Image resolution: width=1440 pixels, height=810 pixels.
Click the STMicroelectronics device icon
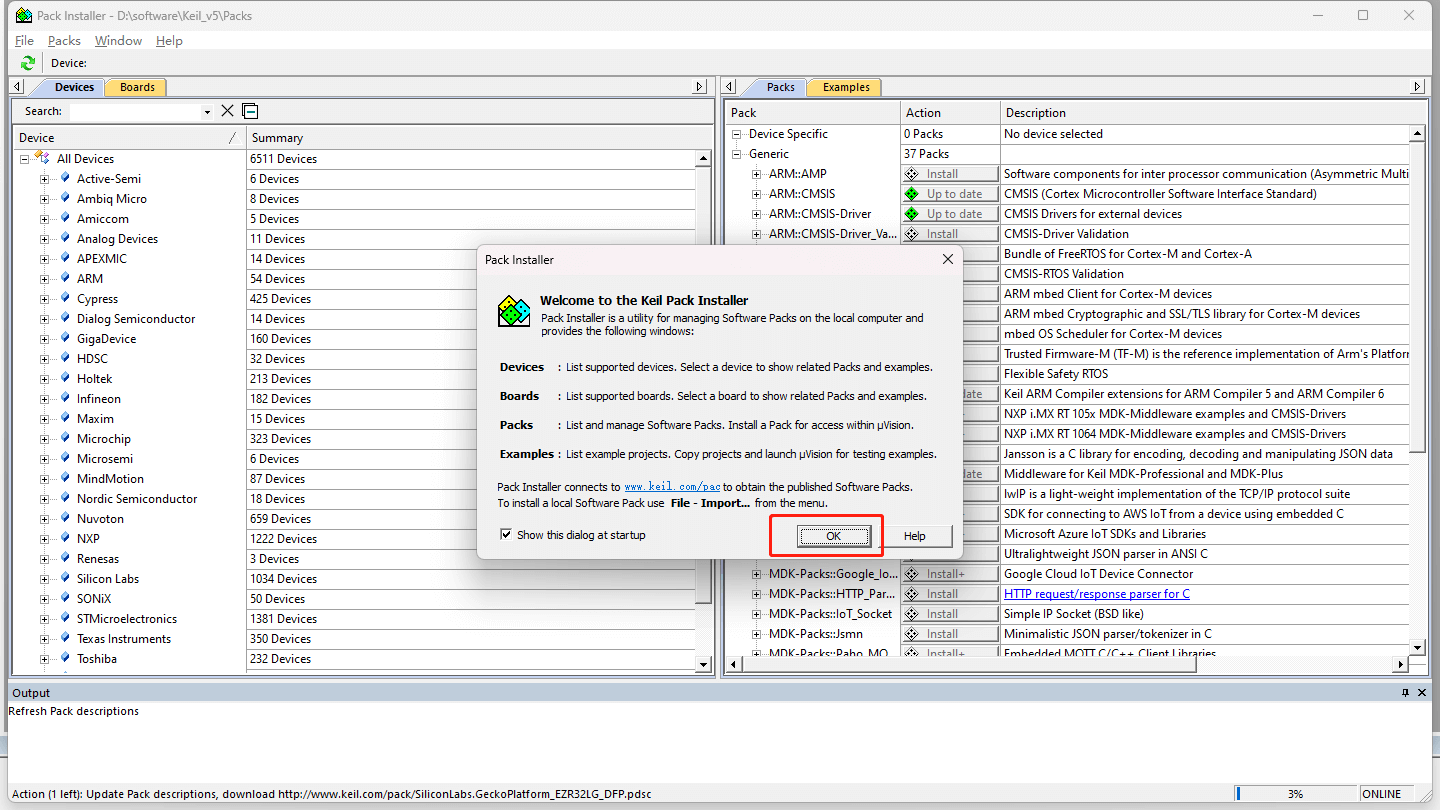65,618
